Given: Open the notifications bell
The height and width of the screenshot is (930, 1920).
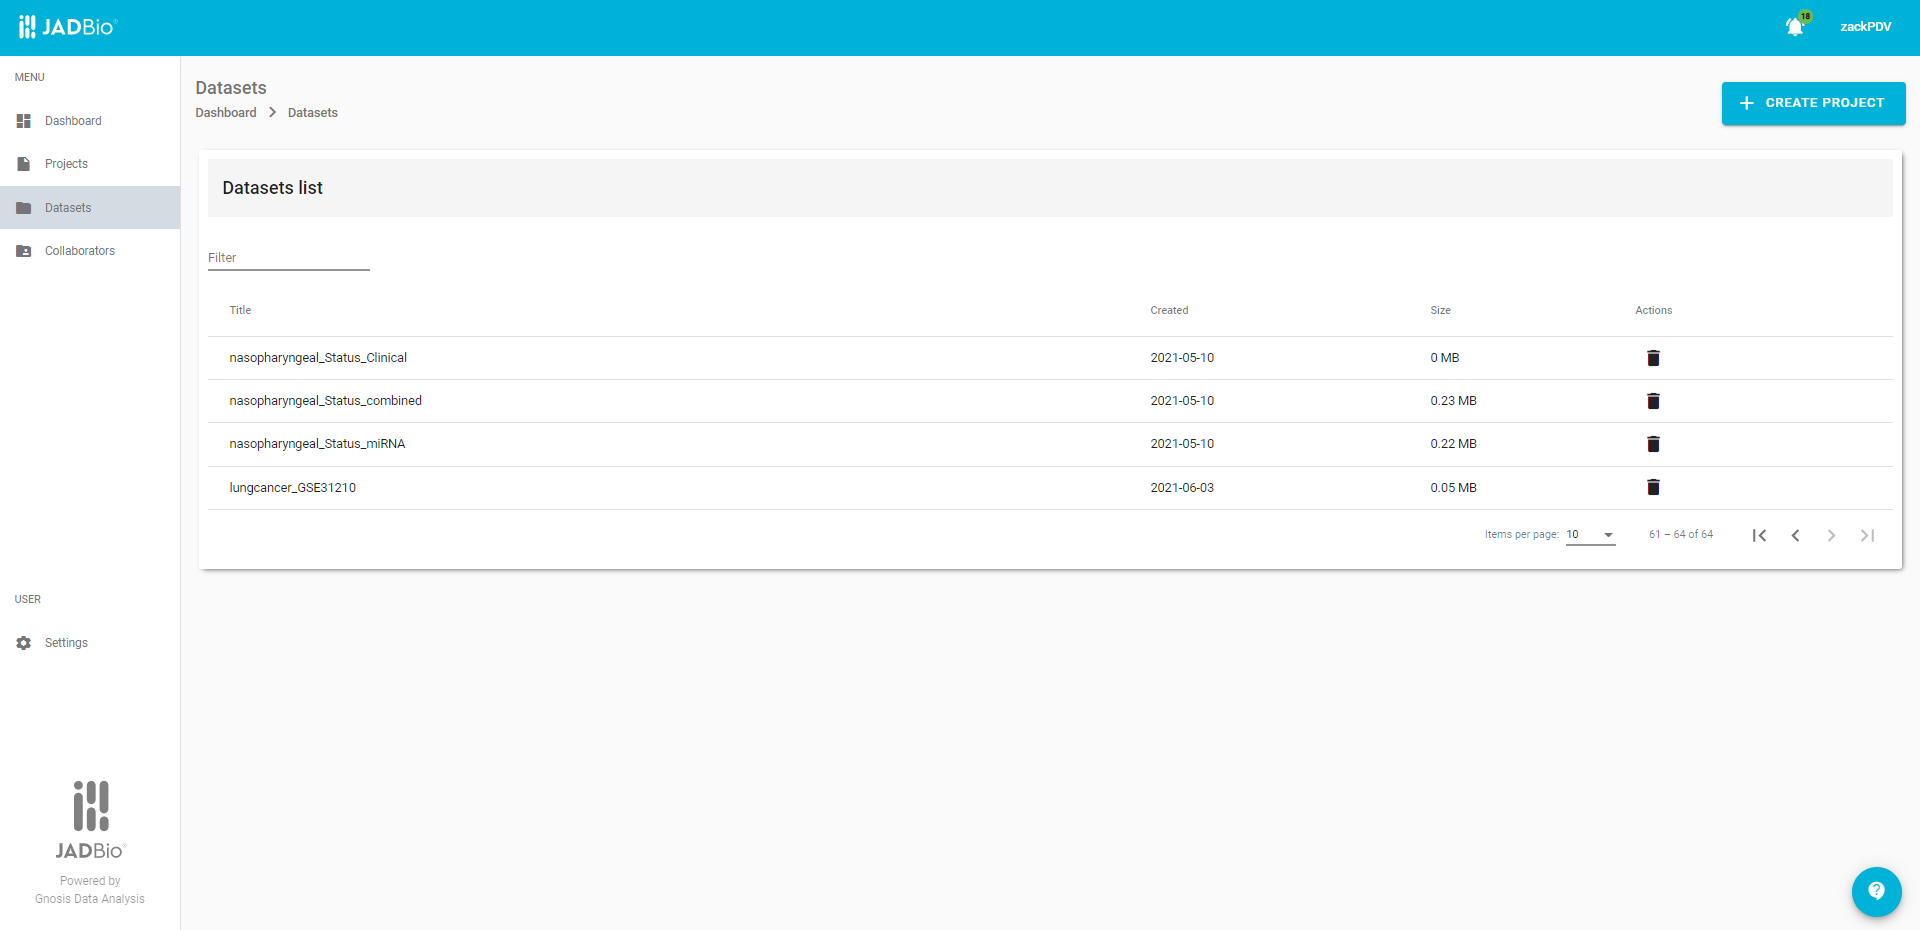Looking at the screenshot, I should click(x=1796, y=26).
